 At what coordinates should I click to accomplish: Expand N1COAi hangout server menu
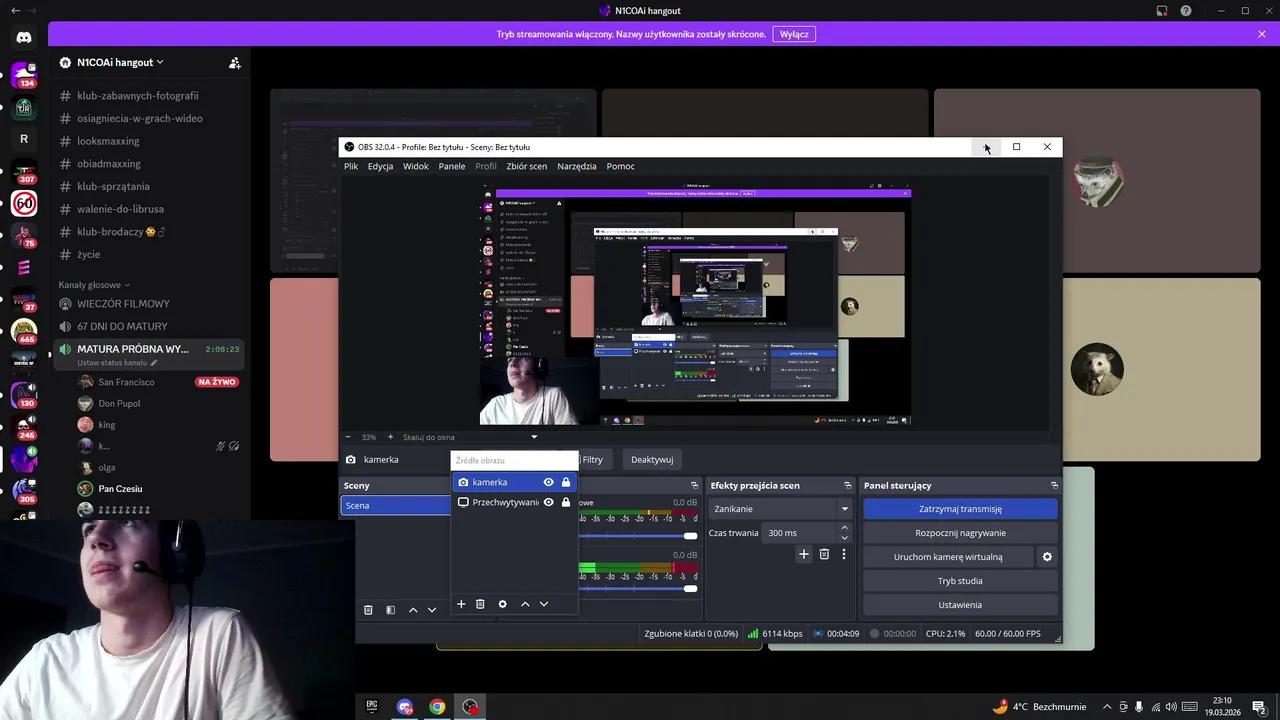tap(120, 62)
